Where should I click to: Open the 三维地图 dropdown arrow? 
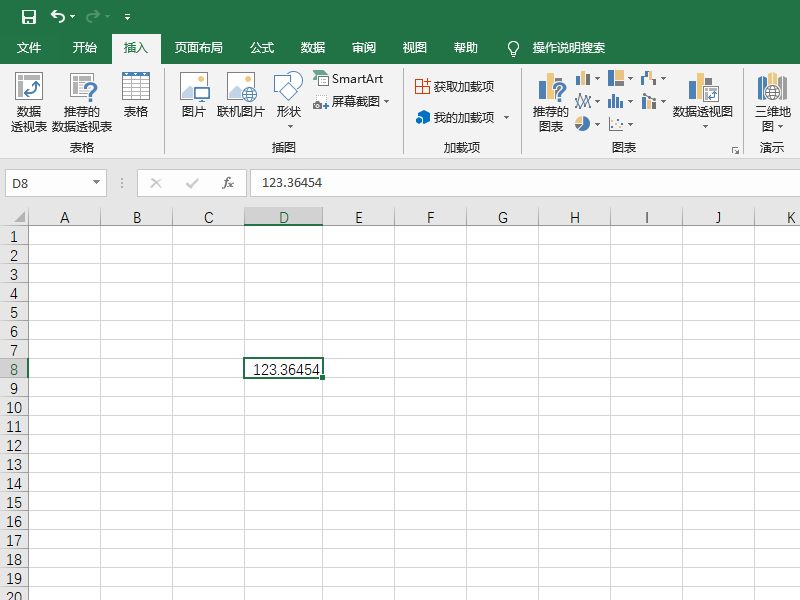pos(780,127)
